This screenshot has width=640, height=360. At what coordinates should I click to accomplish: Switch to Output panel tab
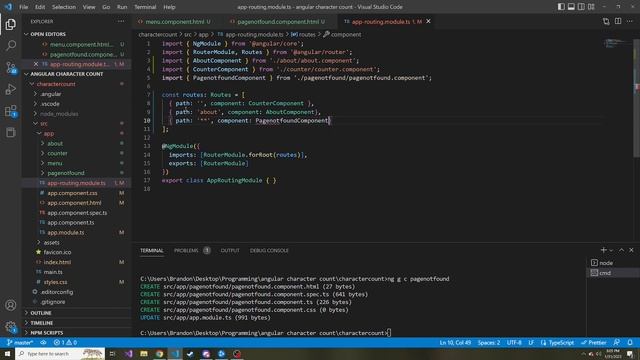pos(230,250)
